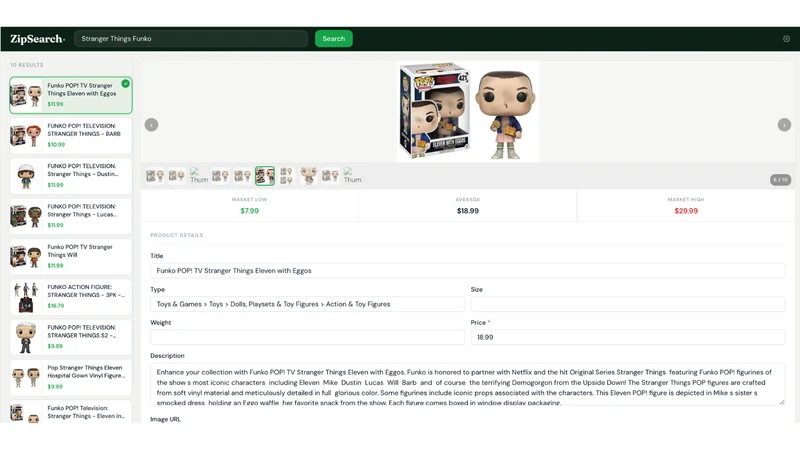Open the settings gear in header
Viewport: 800px width, 450px height.
(x=786, y=39)
